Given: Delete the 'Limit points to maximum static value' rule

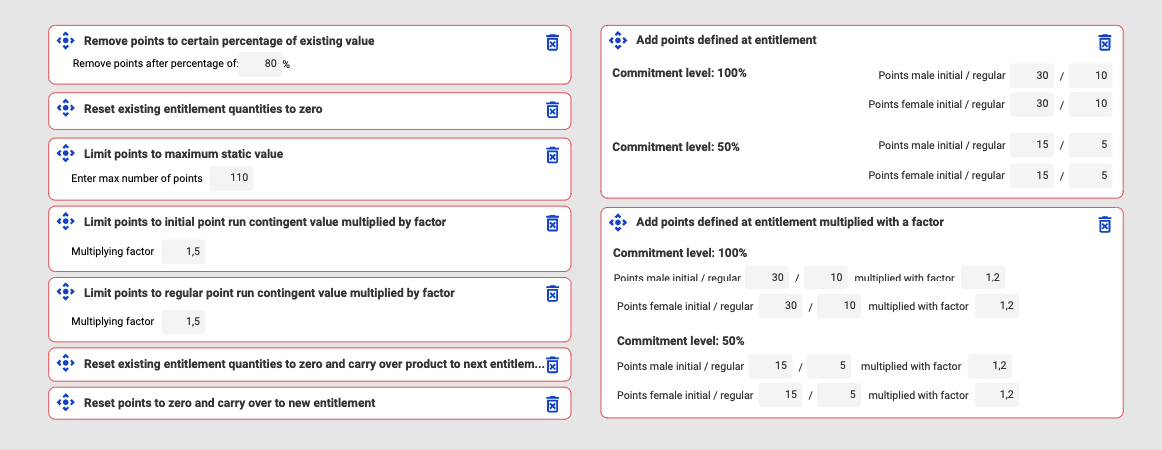Looking at the screenshot, I should click(552, 155).
